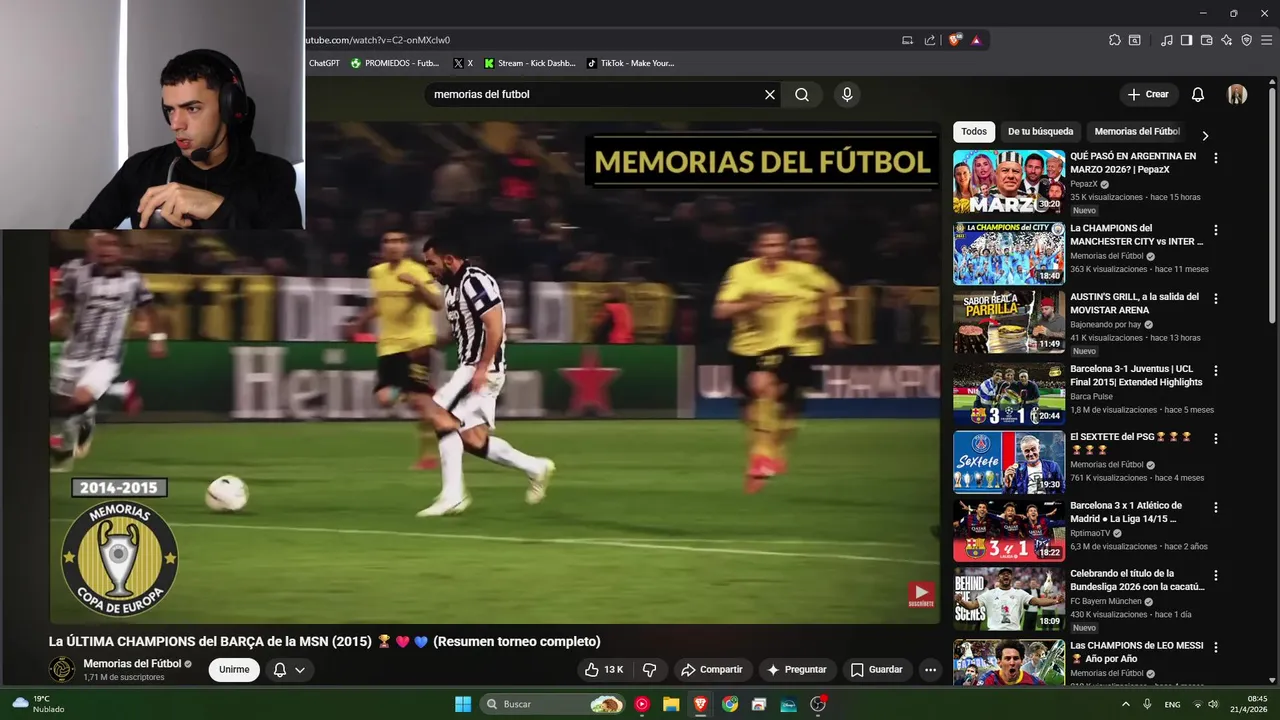Clear the YouTube search text with X

(770, 95)
